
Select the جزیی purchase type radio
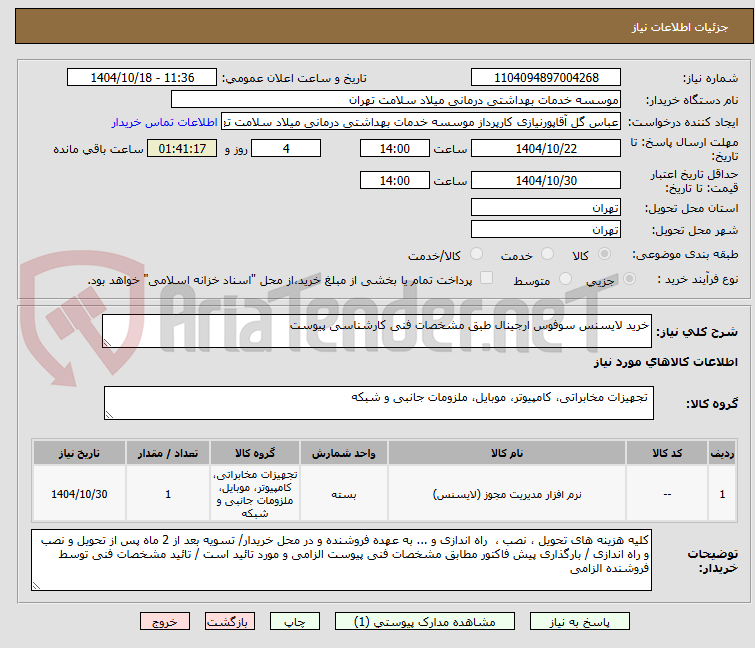(x=629, y=279)
